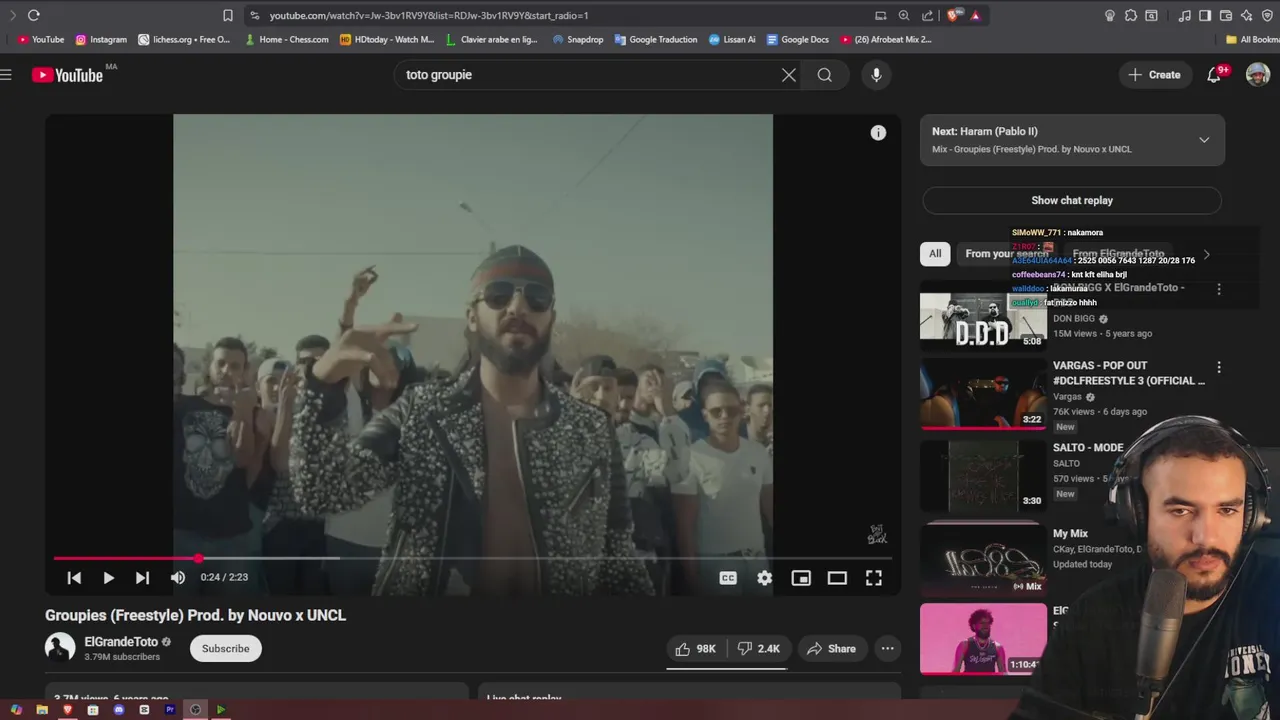
Task: Skip to previous video
Action: [x=74, y=578]
